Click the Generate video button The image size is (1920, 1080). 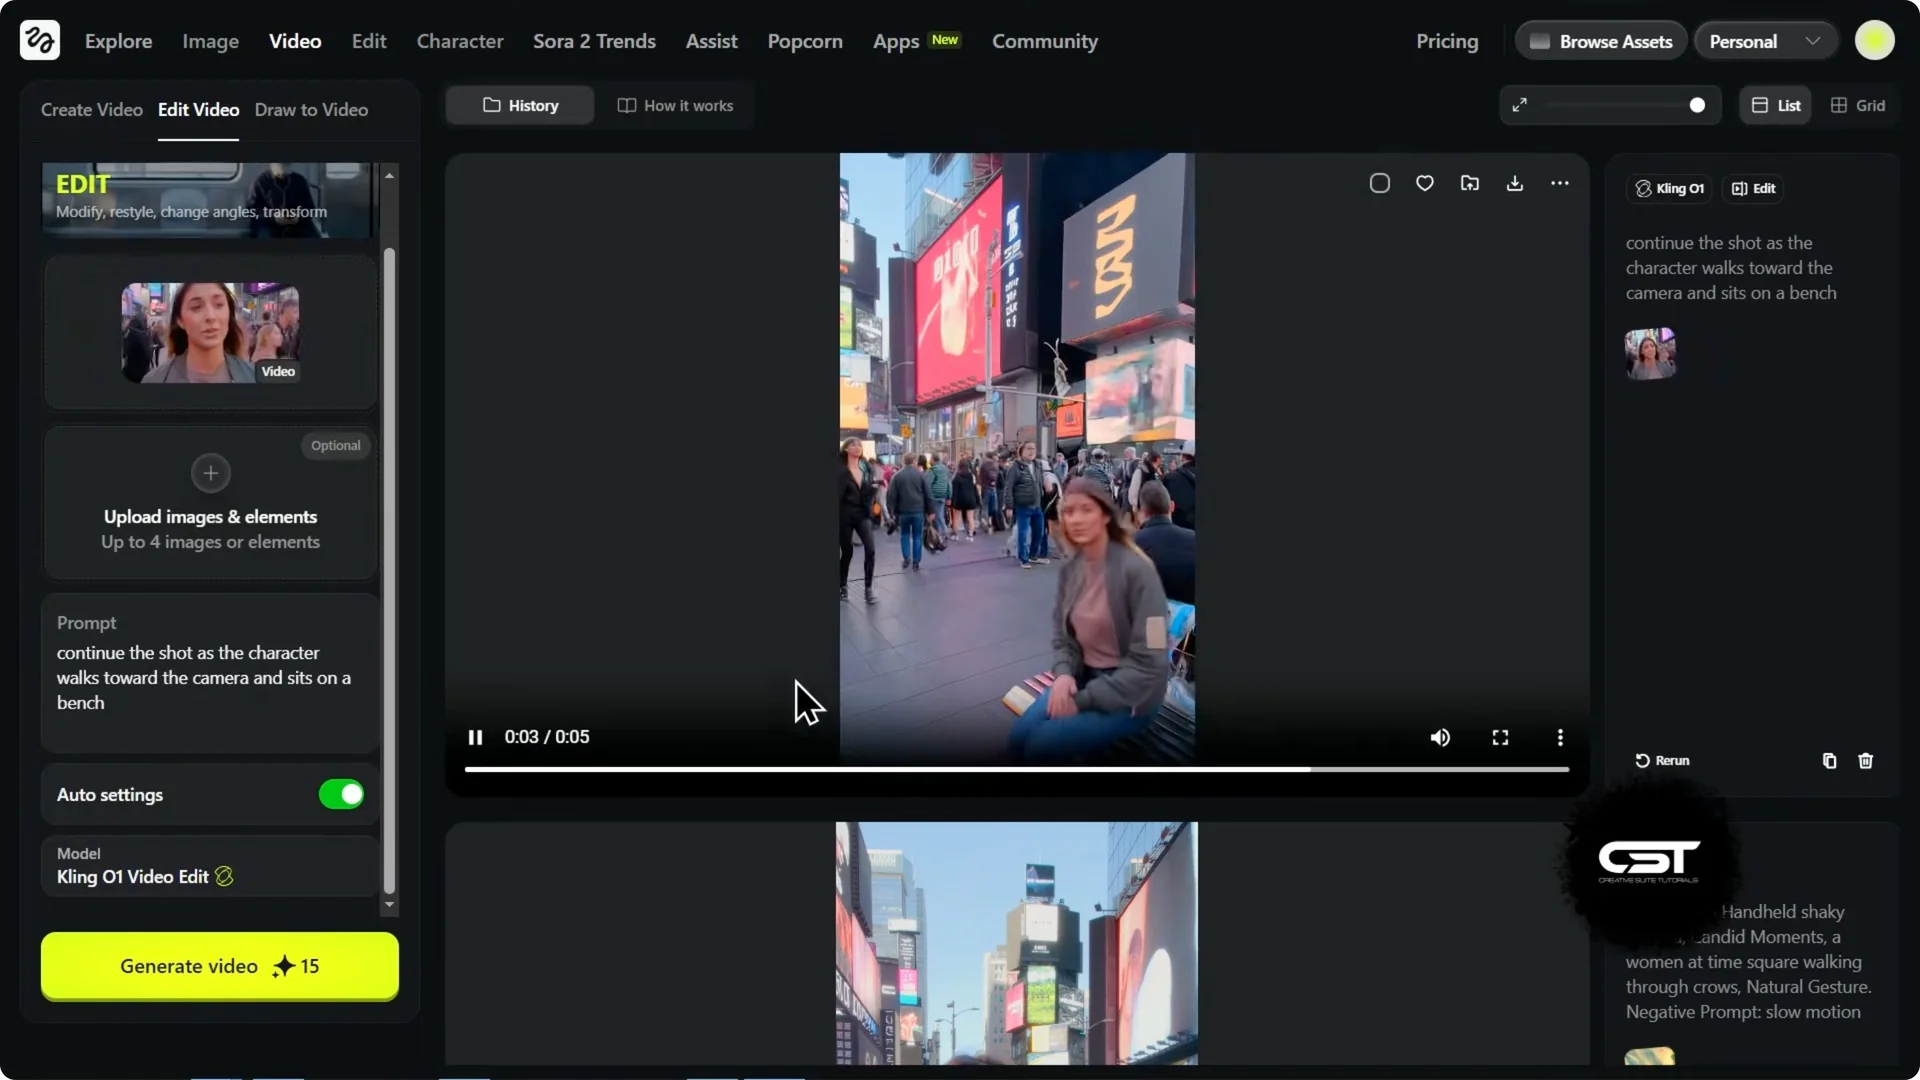[x=219, y=966]
